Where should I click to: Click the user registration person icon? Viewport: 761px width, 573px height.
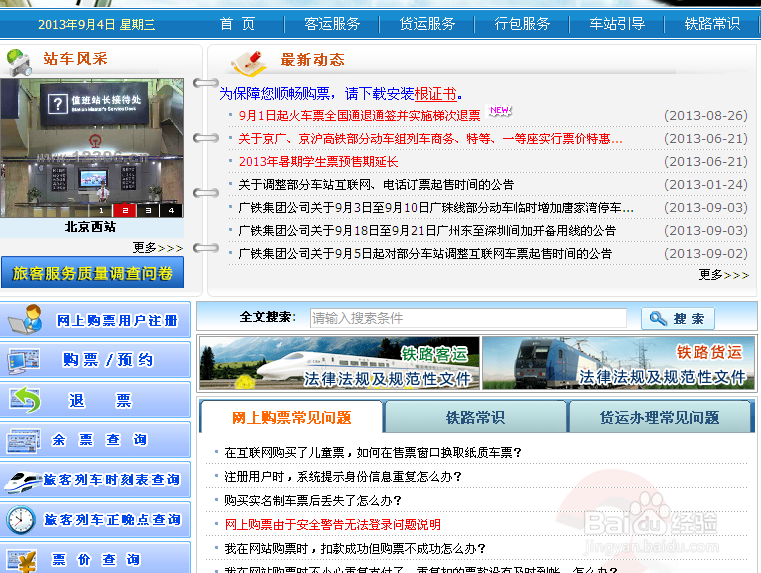click(x=26, y=320)
